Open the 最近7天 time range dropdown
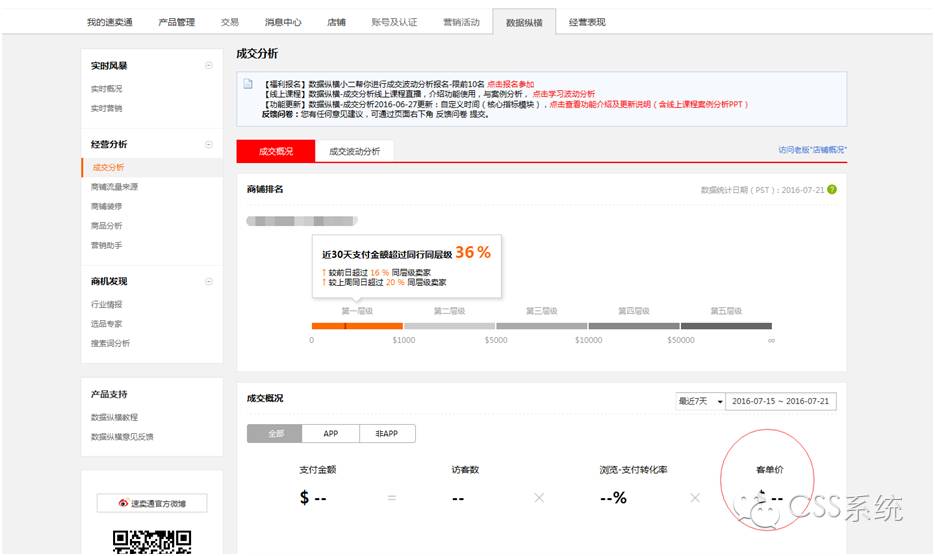Viewport: 935px width, 556px height. click(x=699, y=401)
